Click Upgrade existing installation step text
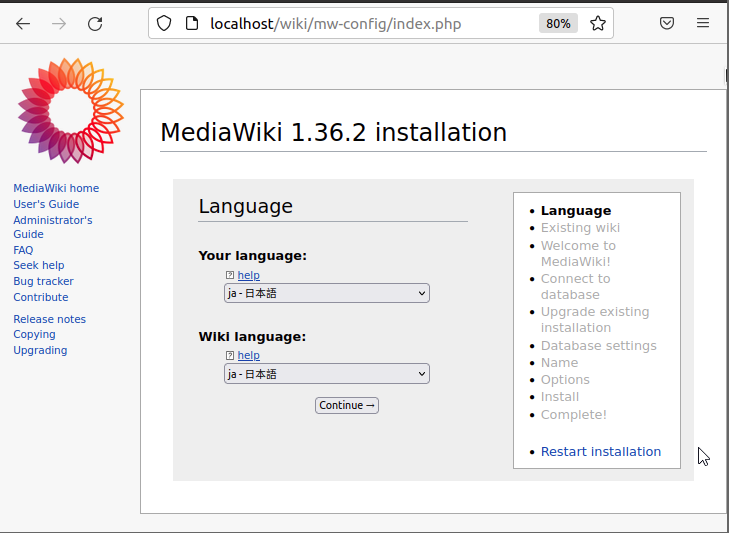Image resolution: width=729 pixels, height=533 pixels. point(595,320)
